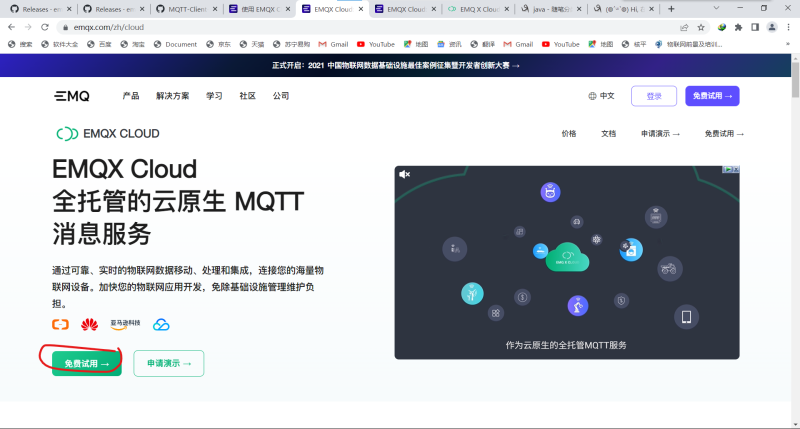Switch to the Hi tab
The image size is (800, 429).
[623, 9]
